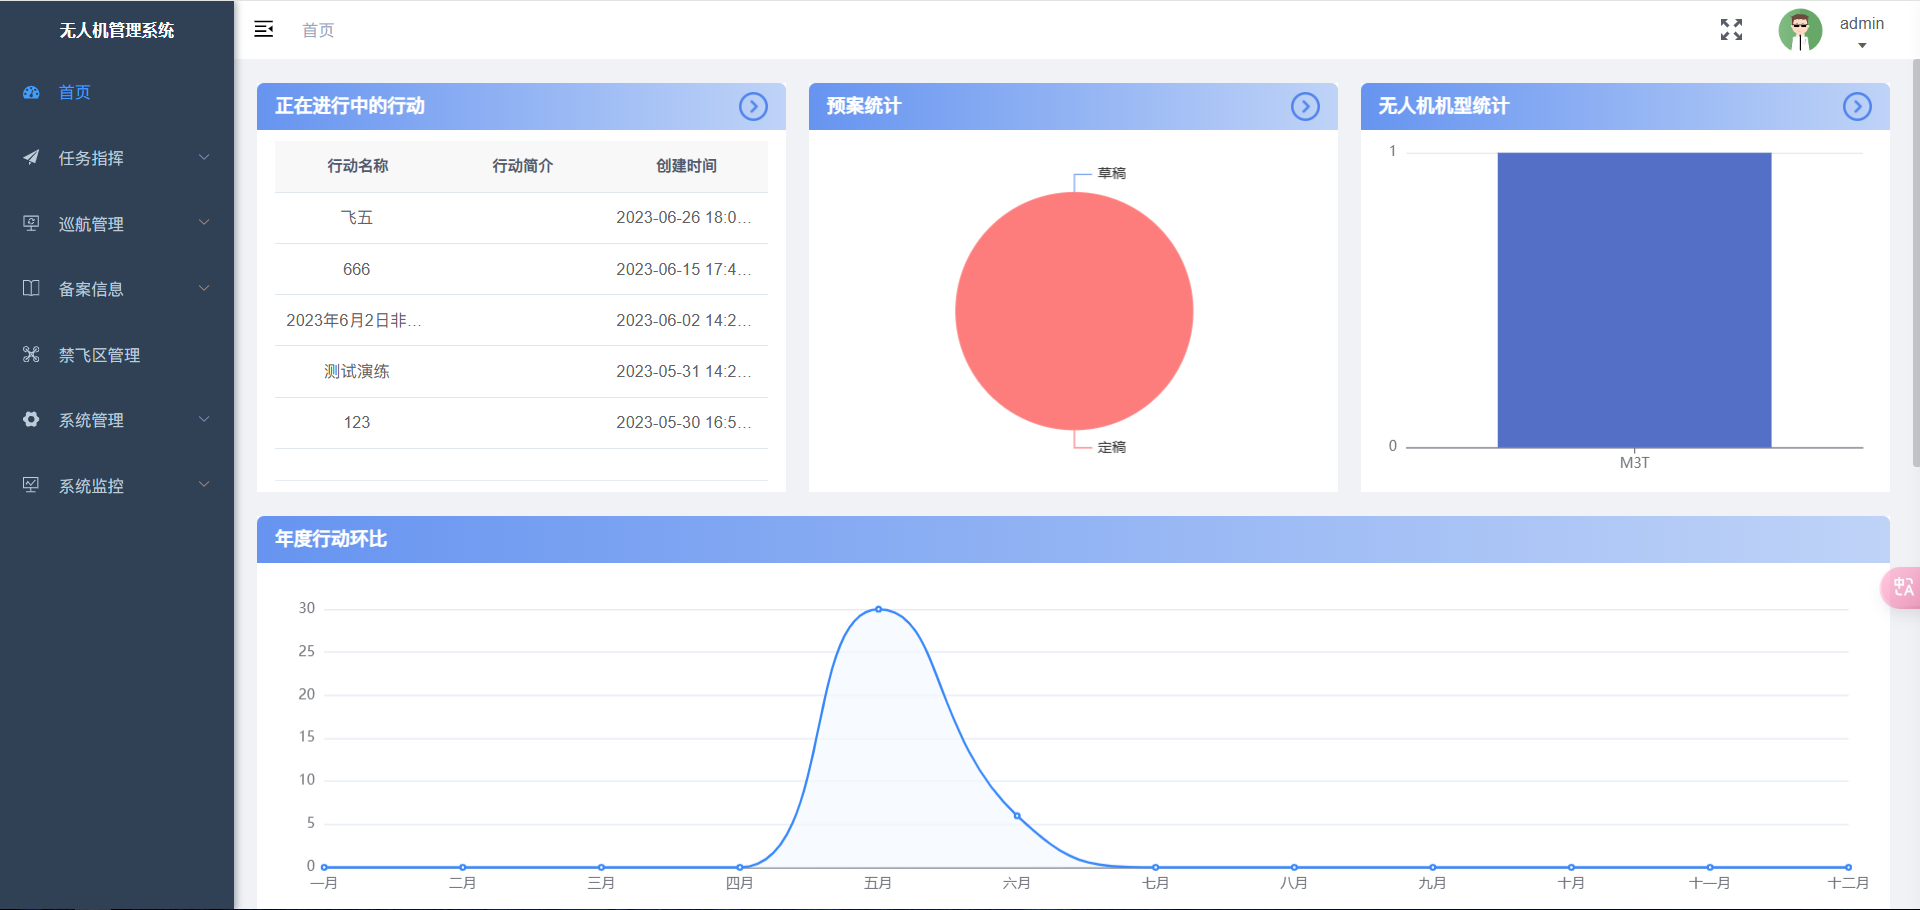Click the M3T axis label
1920x910 pixels.
pyautogui.click(x=1634, y=463)
